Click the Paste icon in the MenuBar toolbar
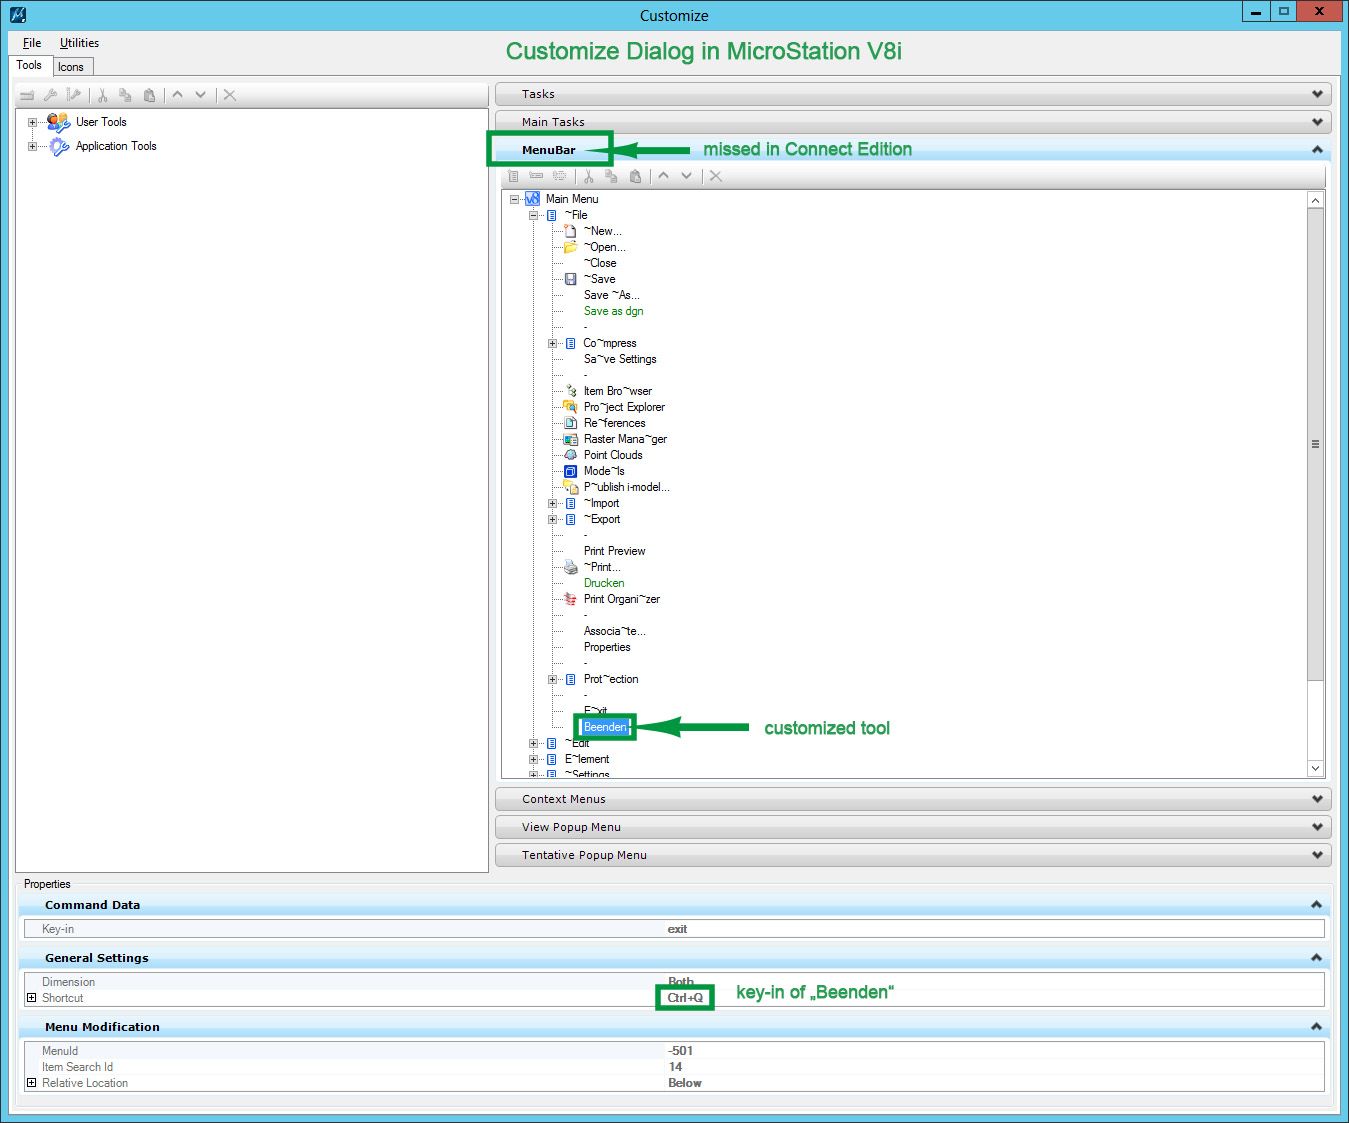Screen dimensions: 1349x1123 coord(635,176)
